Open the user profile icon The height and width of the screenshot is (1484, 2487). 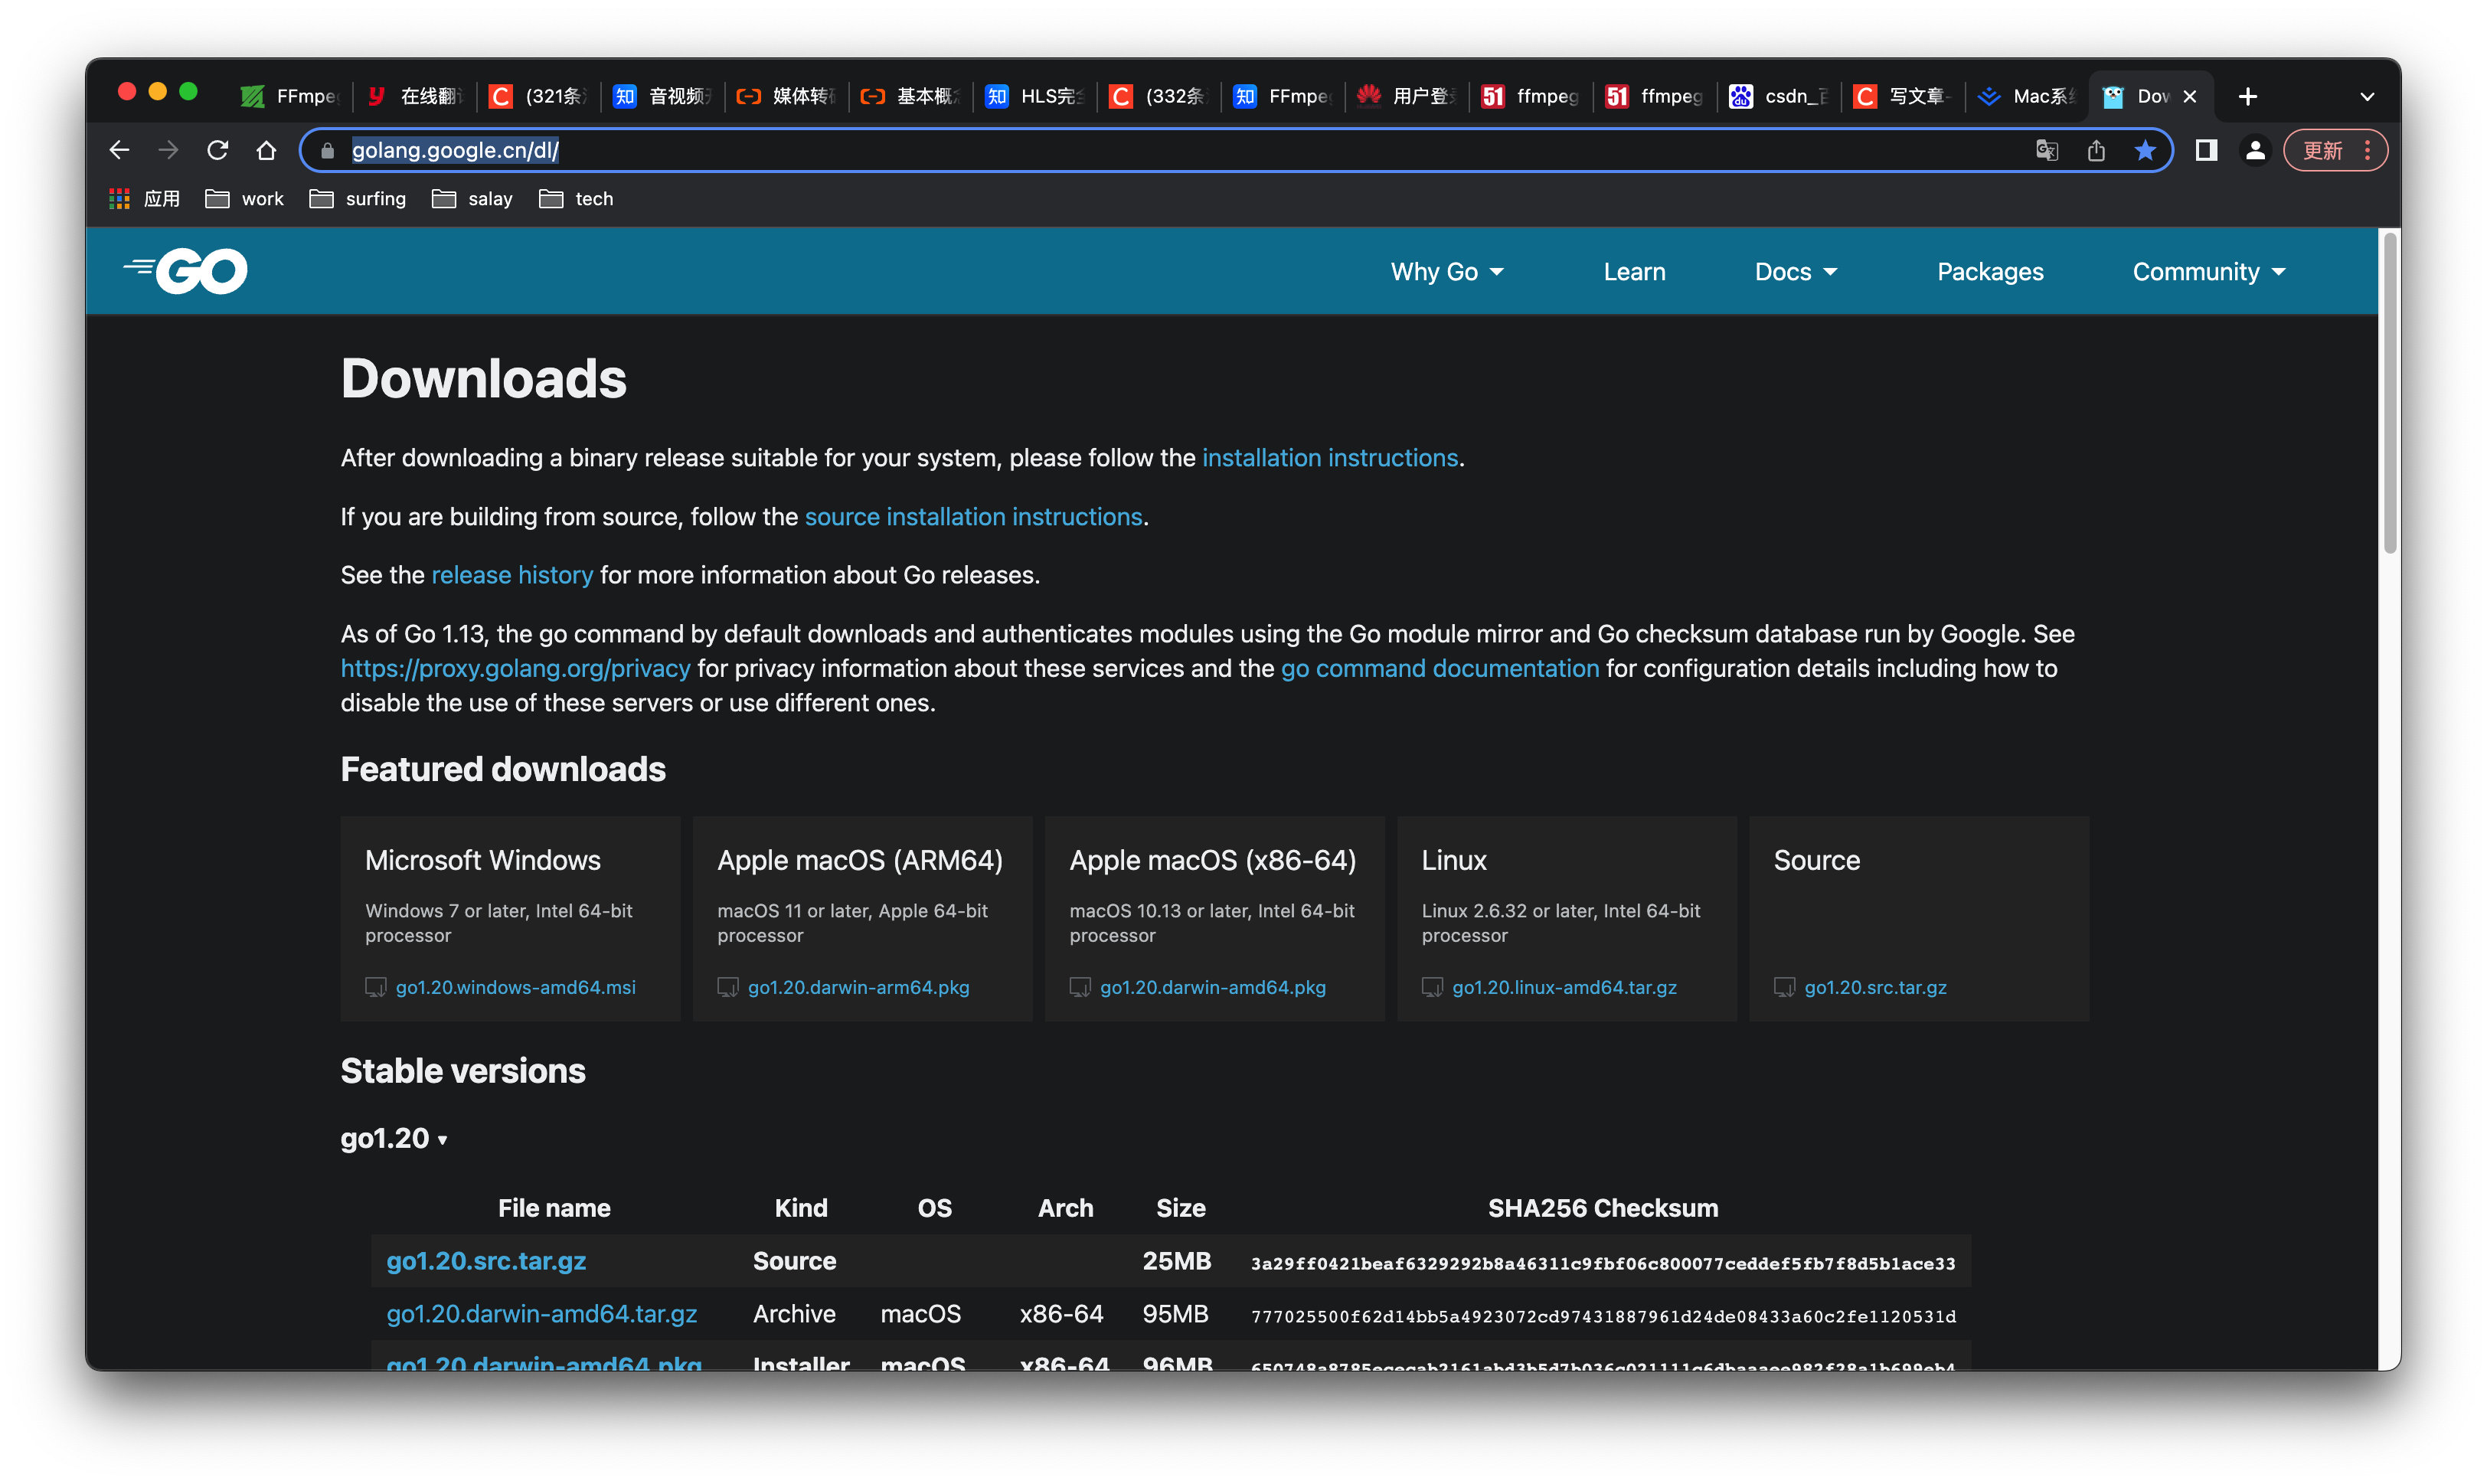click(x=2255, y=150)
